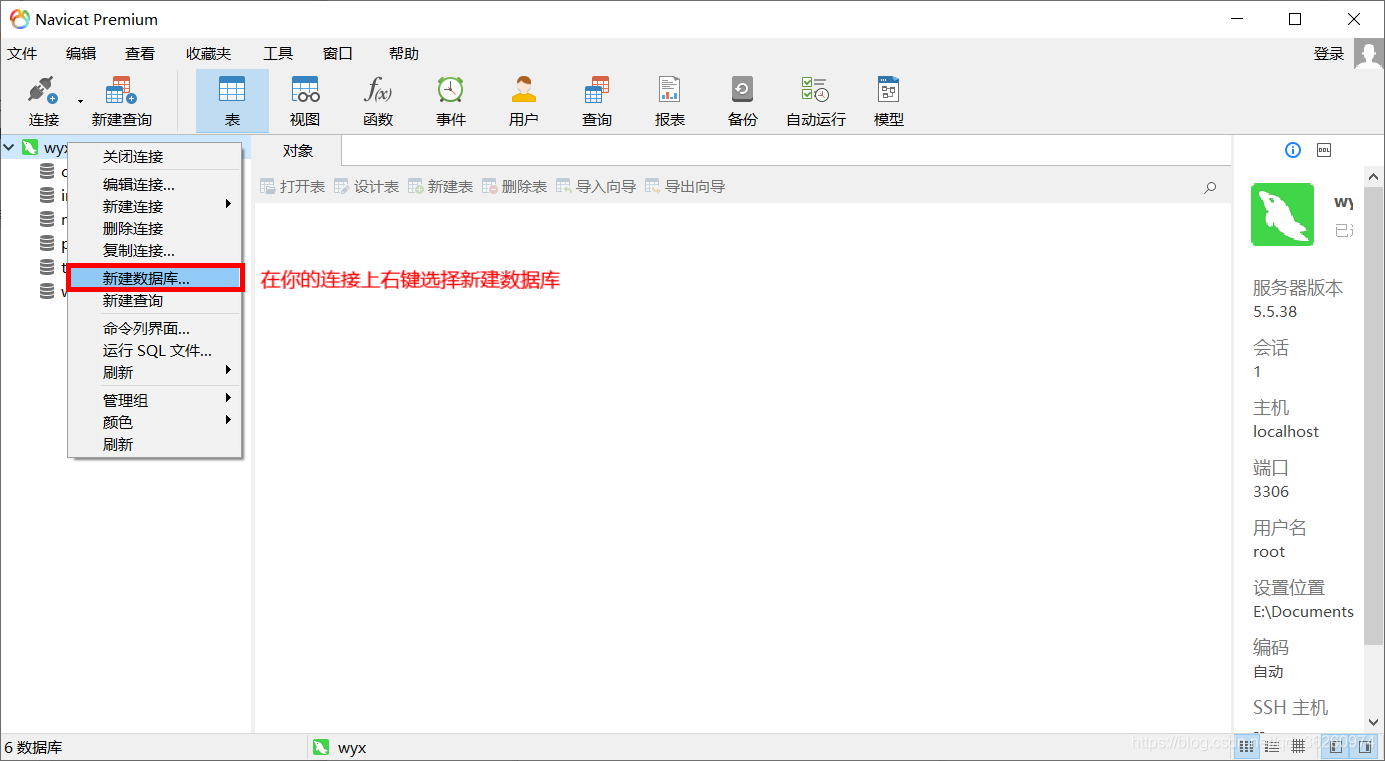Expand the 新建连接 submenu in the context menu
This screenshot has height=761, width=1385.
click(x=228, y=204)
